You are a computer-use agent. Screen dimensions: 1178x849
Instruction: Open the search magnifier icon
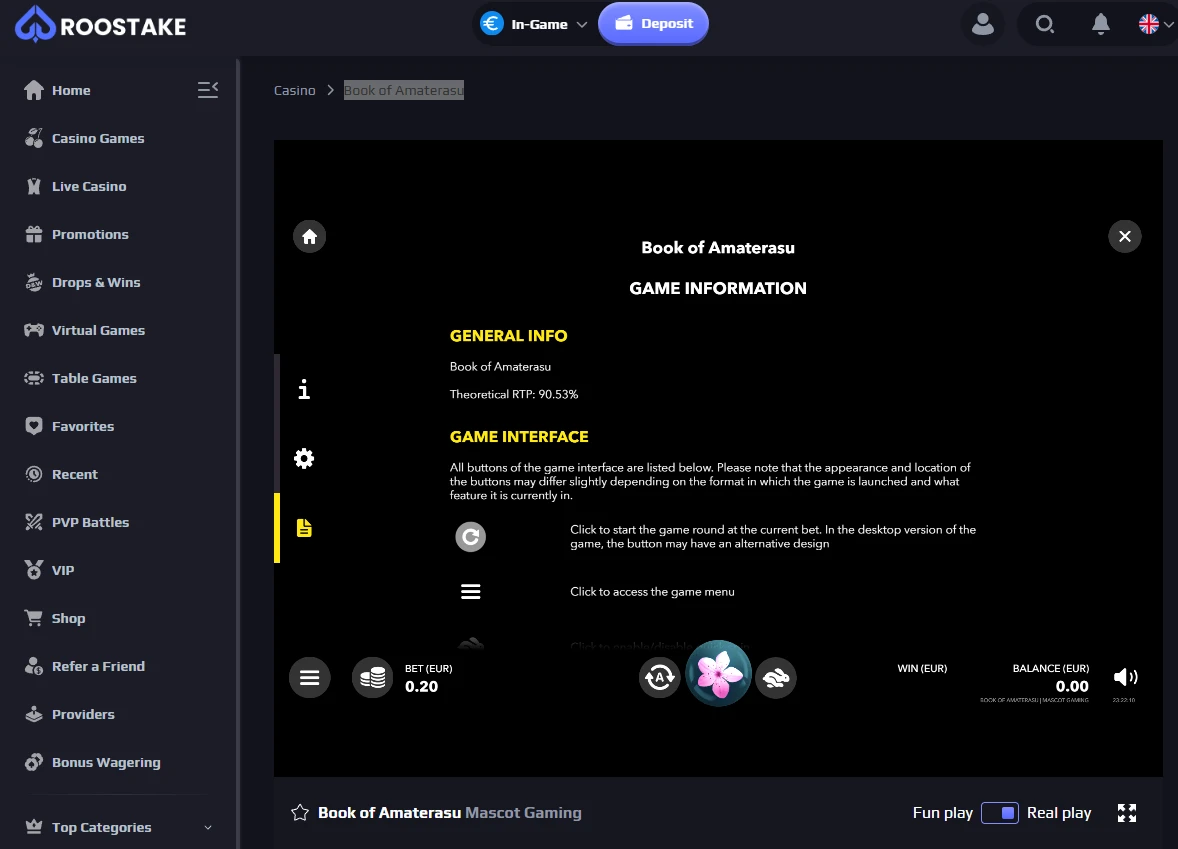1044,24
